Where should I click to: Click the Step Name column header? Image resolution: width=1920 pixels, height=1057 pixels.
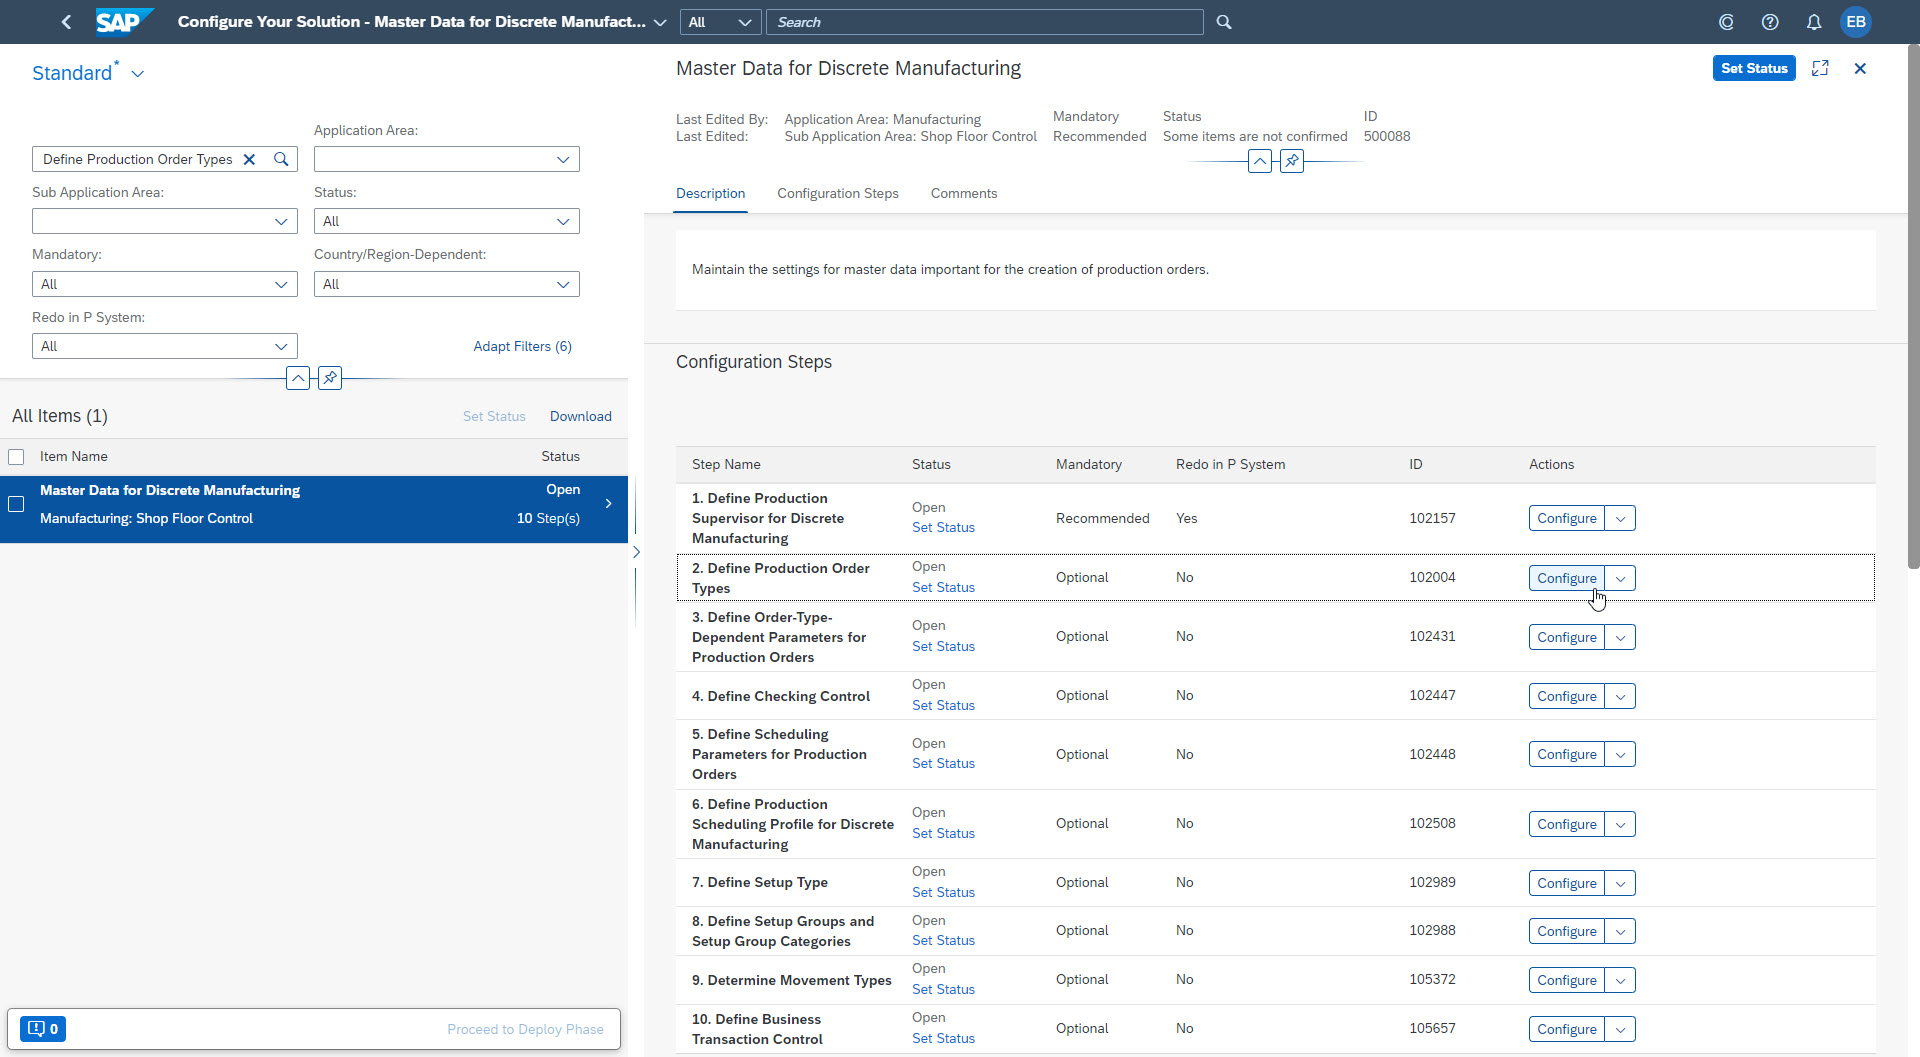pos(726,464)
